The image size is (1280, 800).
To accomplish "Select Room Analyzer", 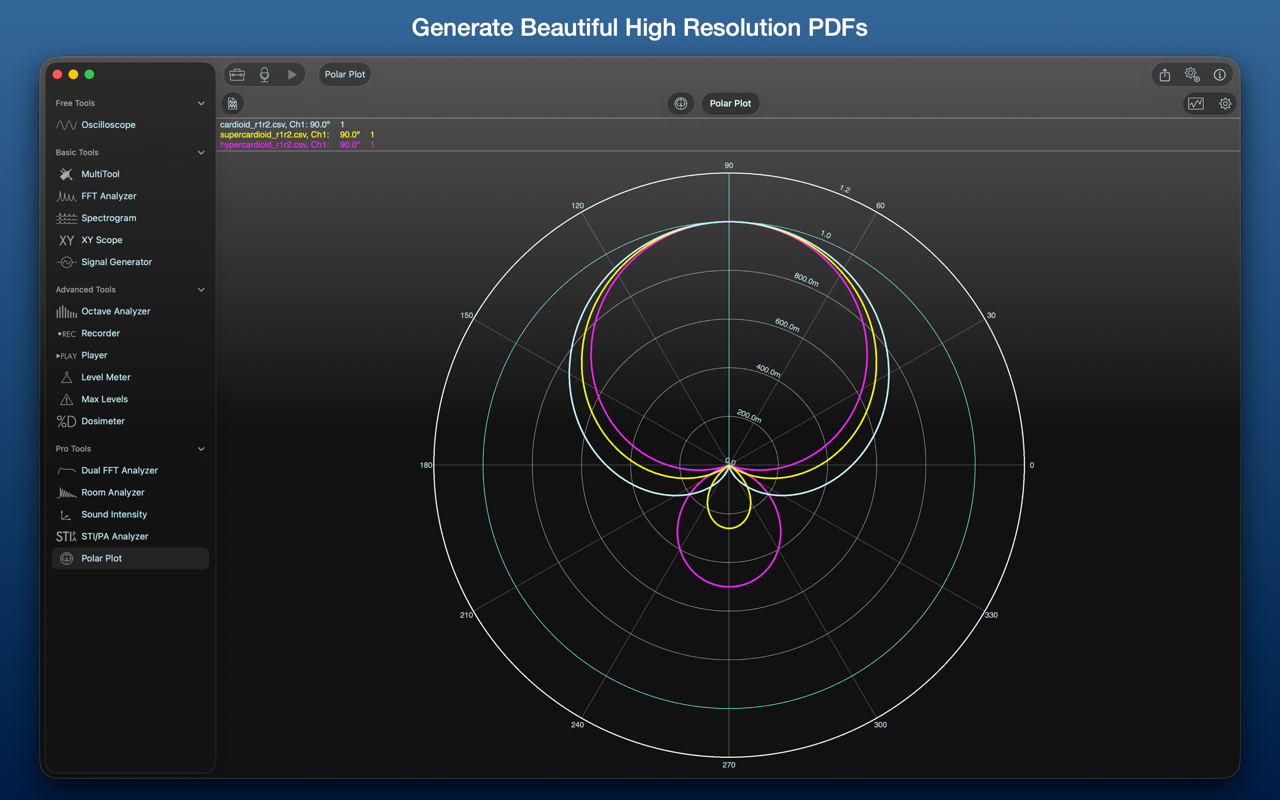I will coord(130,492).
